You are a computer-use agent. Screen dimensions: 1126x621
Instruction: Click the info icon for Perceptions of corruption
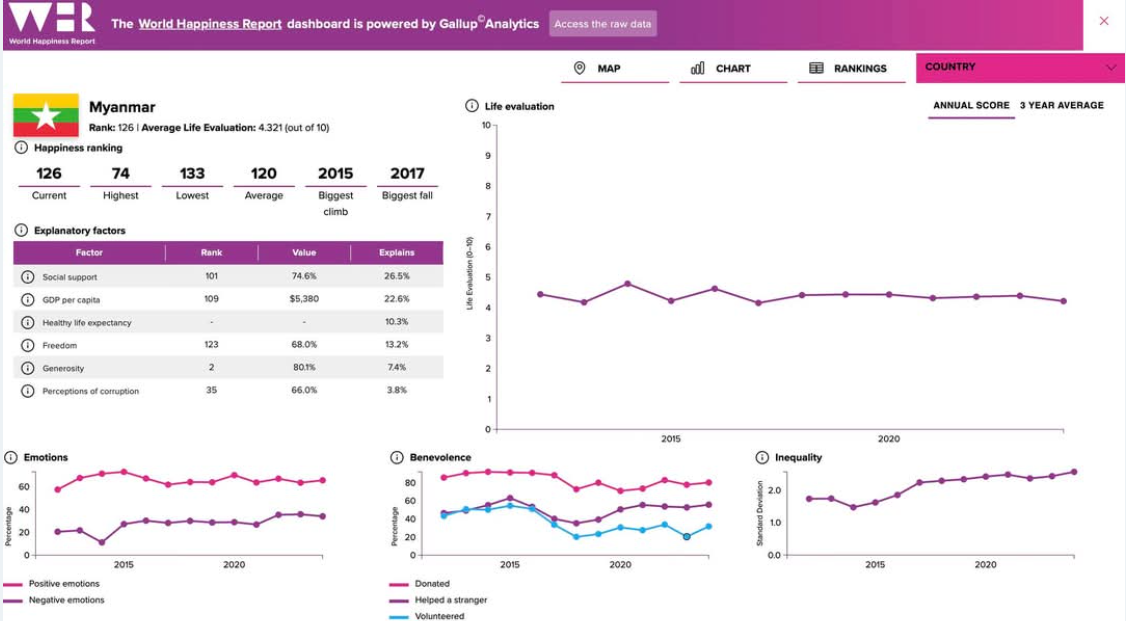(27, 391)
